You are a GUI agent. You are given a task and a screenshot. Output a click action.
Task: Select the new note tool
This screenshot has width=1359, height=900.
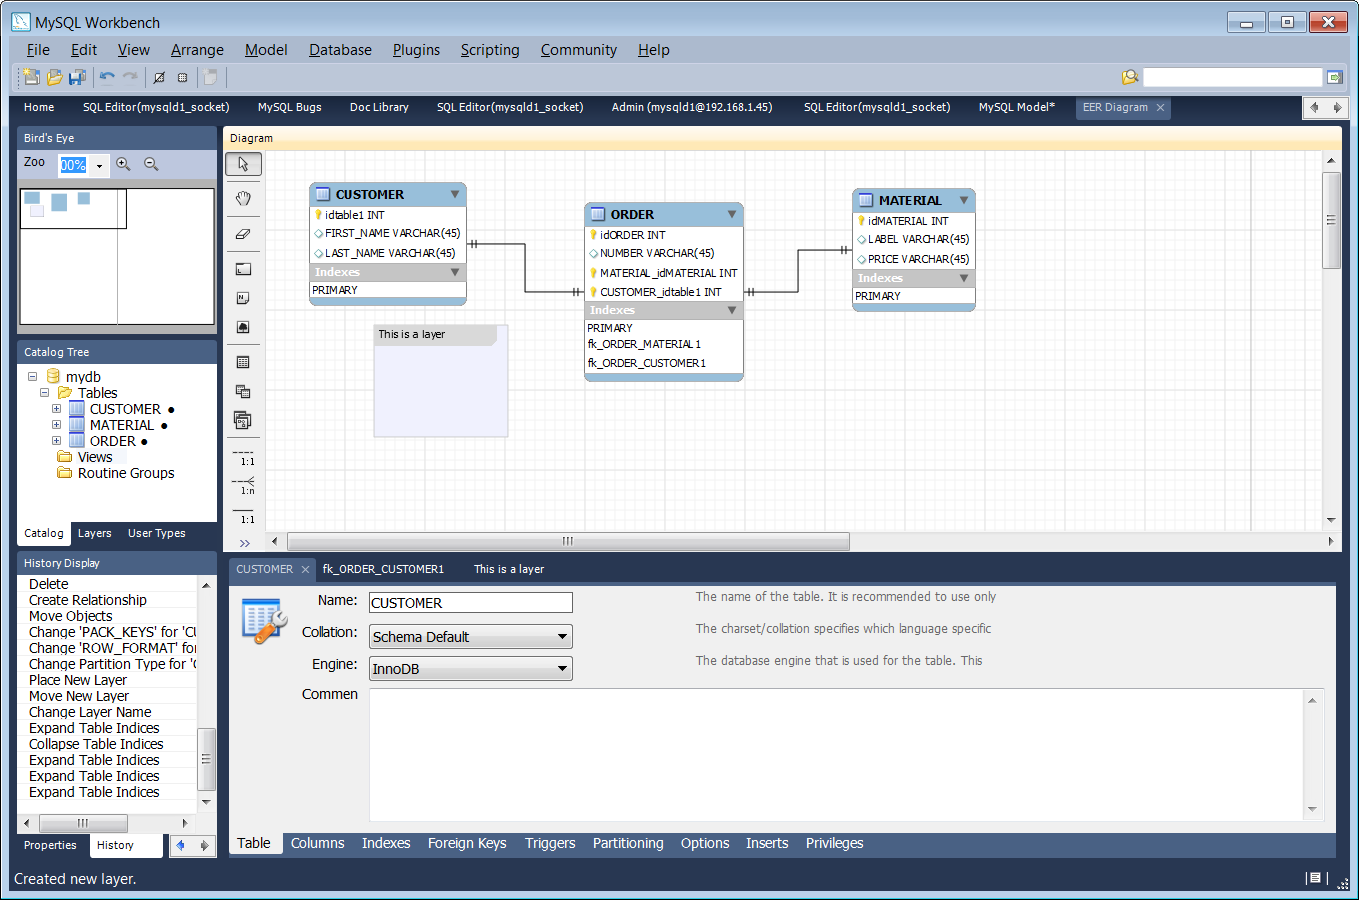pos(243,298)
